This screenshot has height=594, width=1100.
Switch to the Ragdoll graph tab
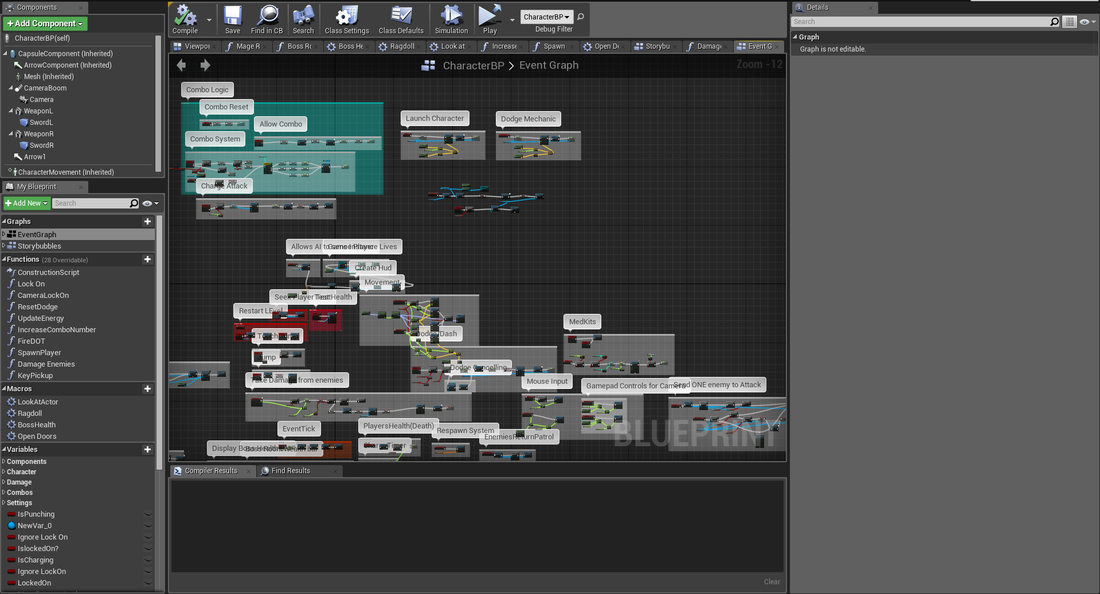coord(402,46)
